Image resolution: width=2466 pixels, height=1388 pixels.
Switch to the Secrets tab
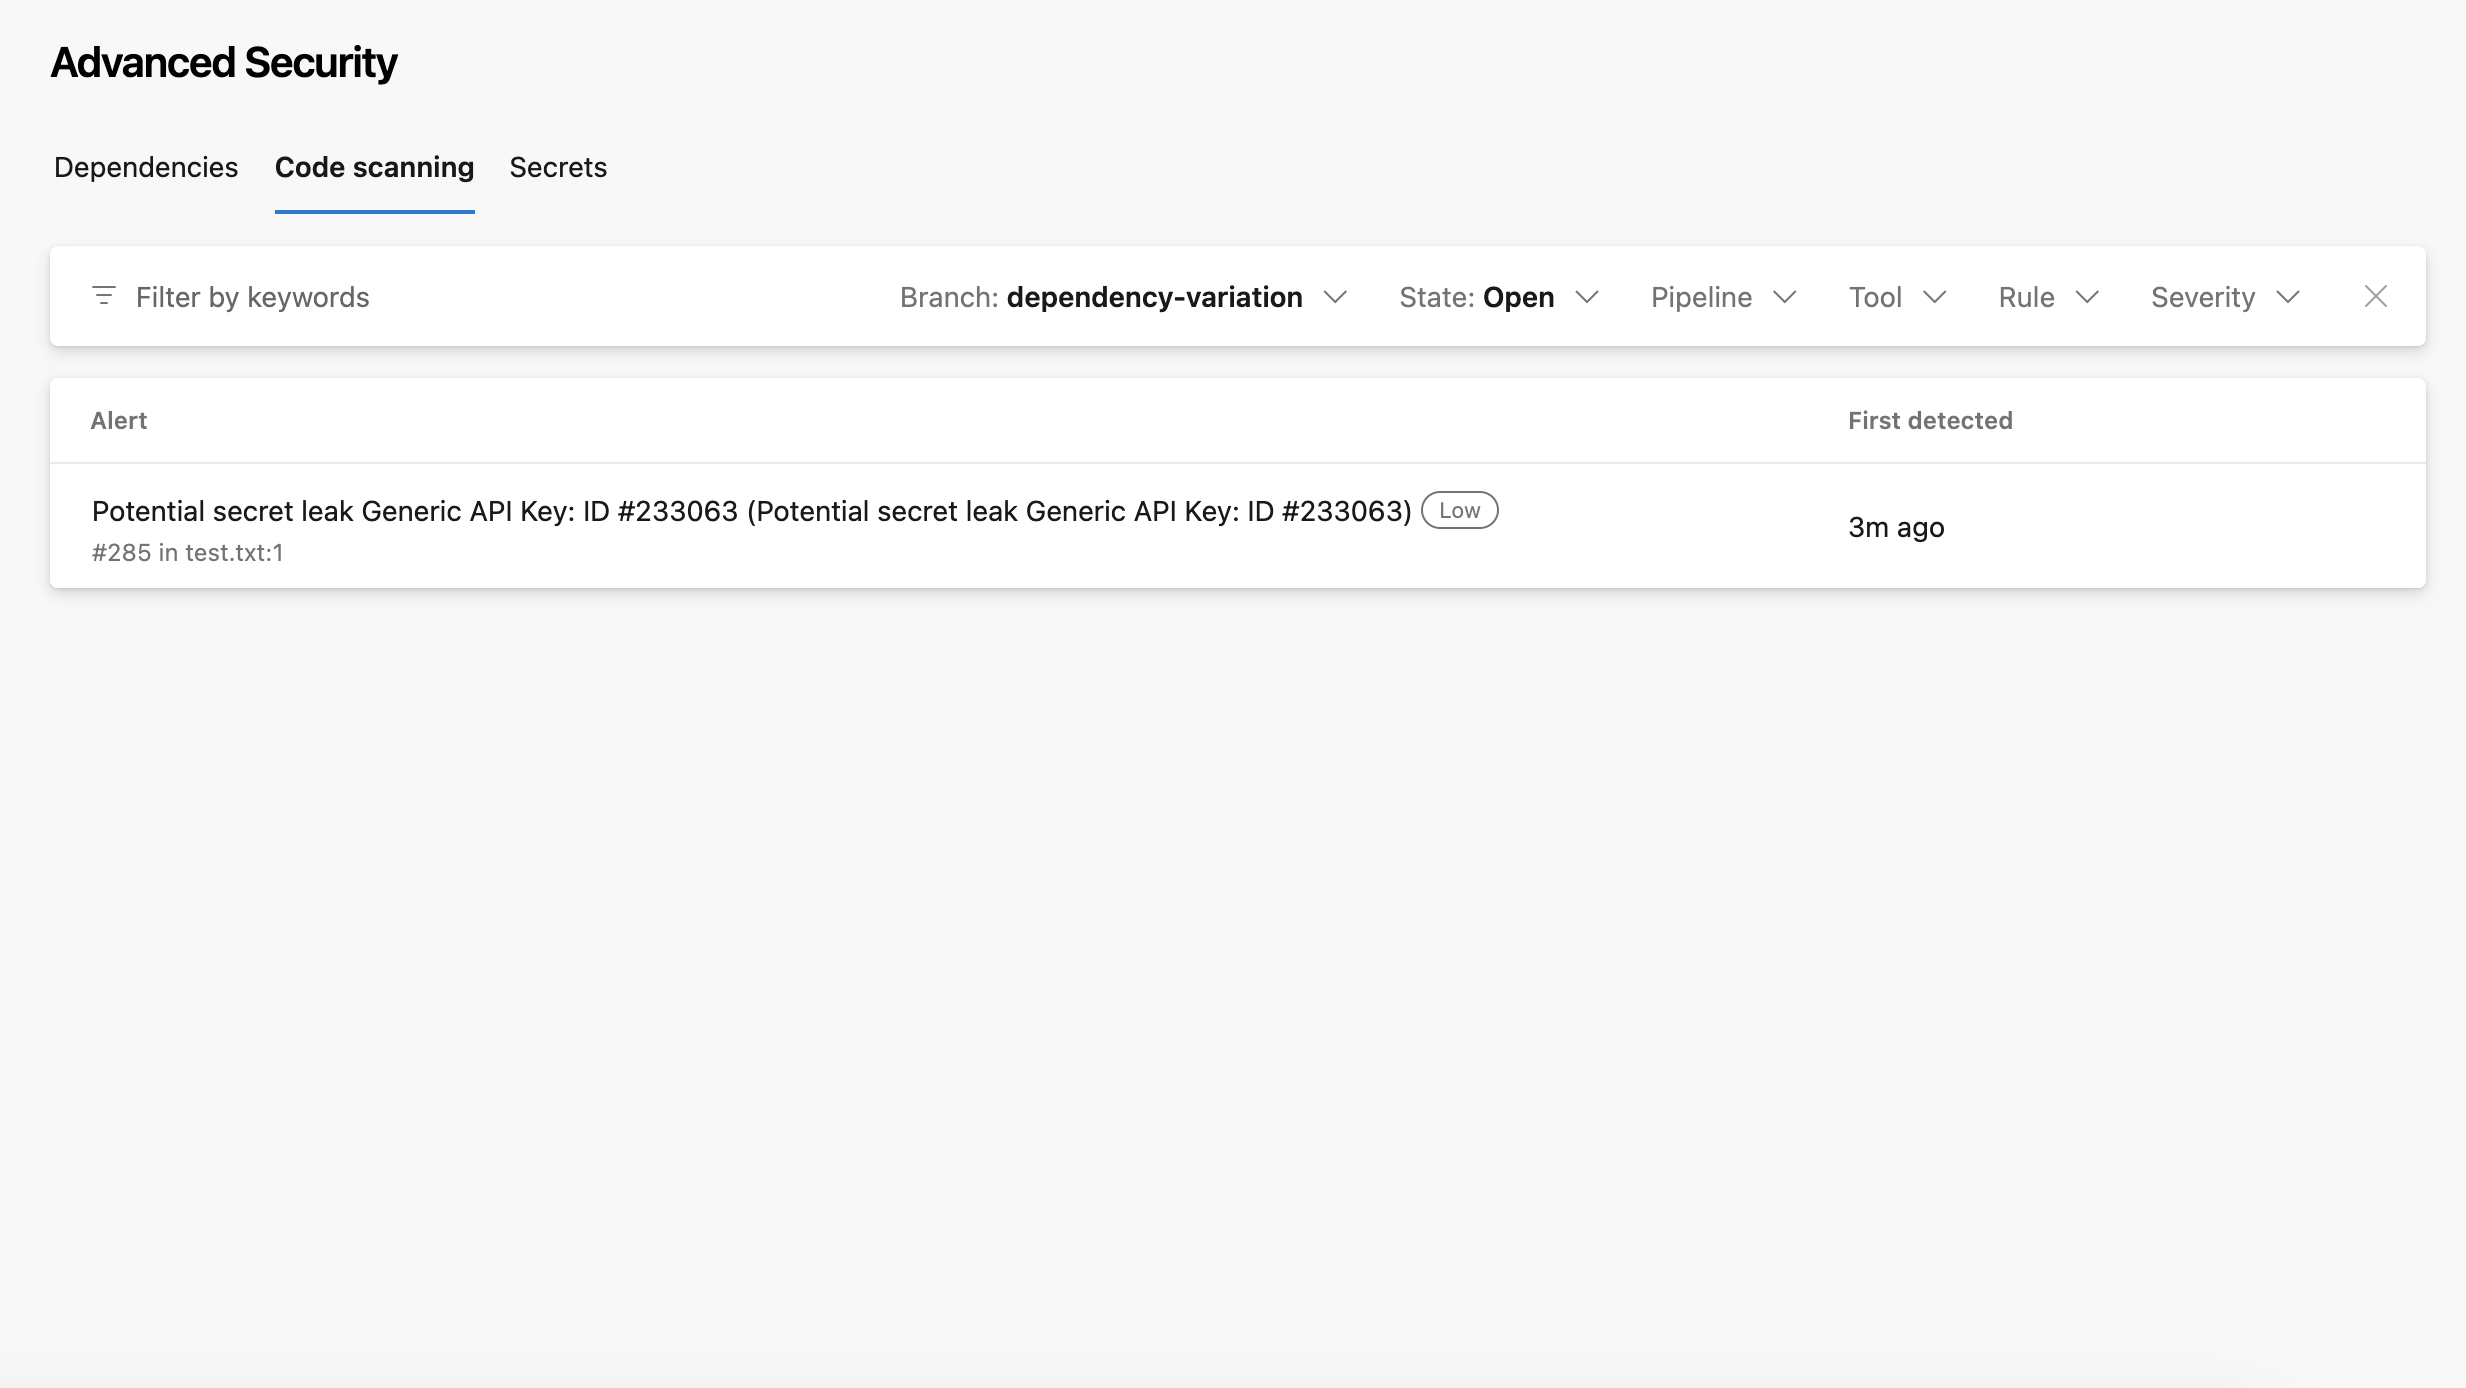pos(558,167)
